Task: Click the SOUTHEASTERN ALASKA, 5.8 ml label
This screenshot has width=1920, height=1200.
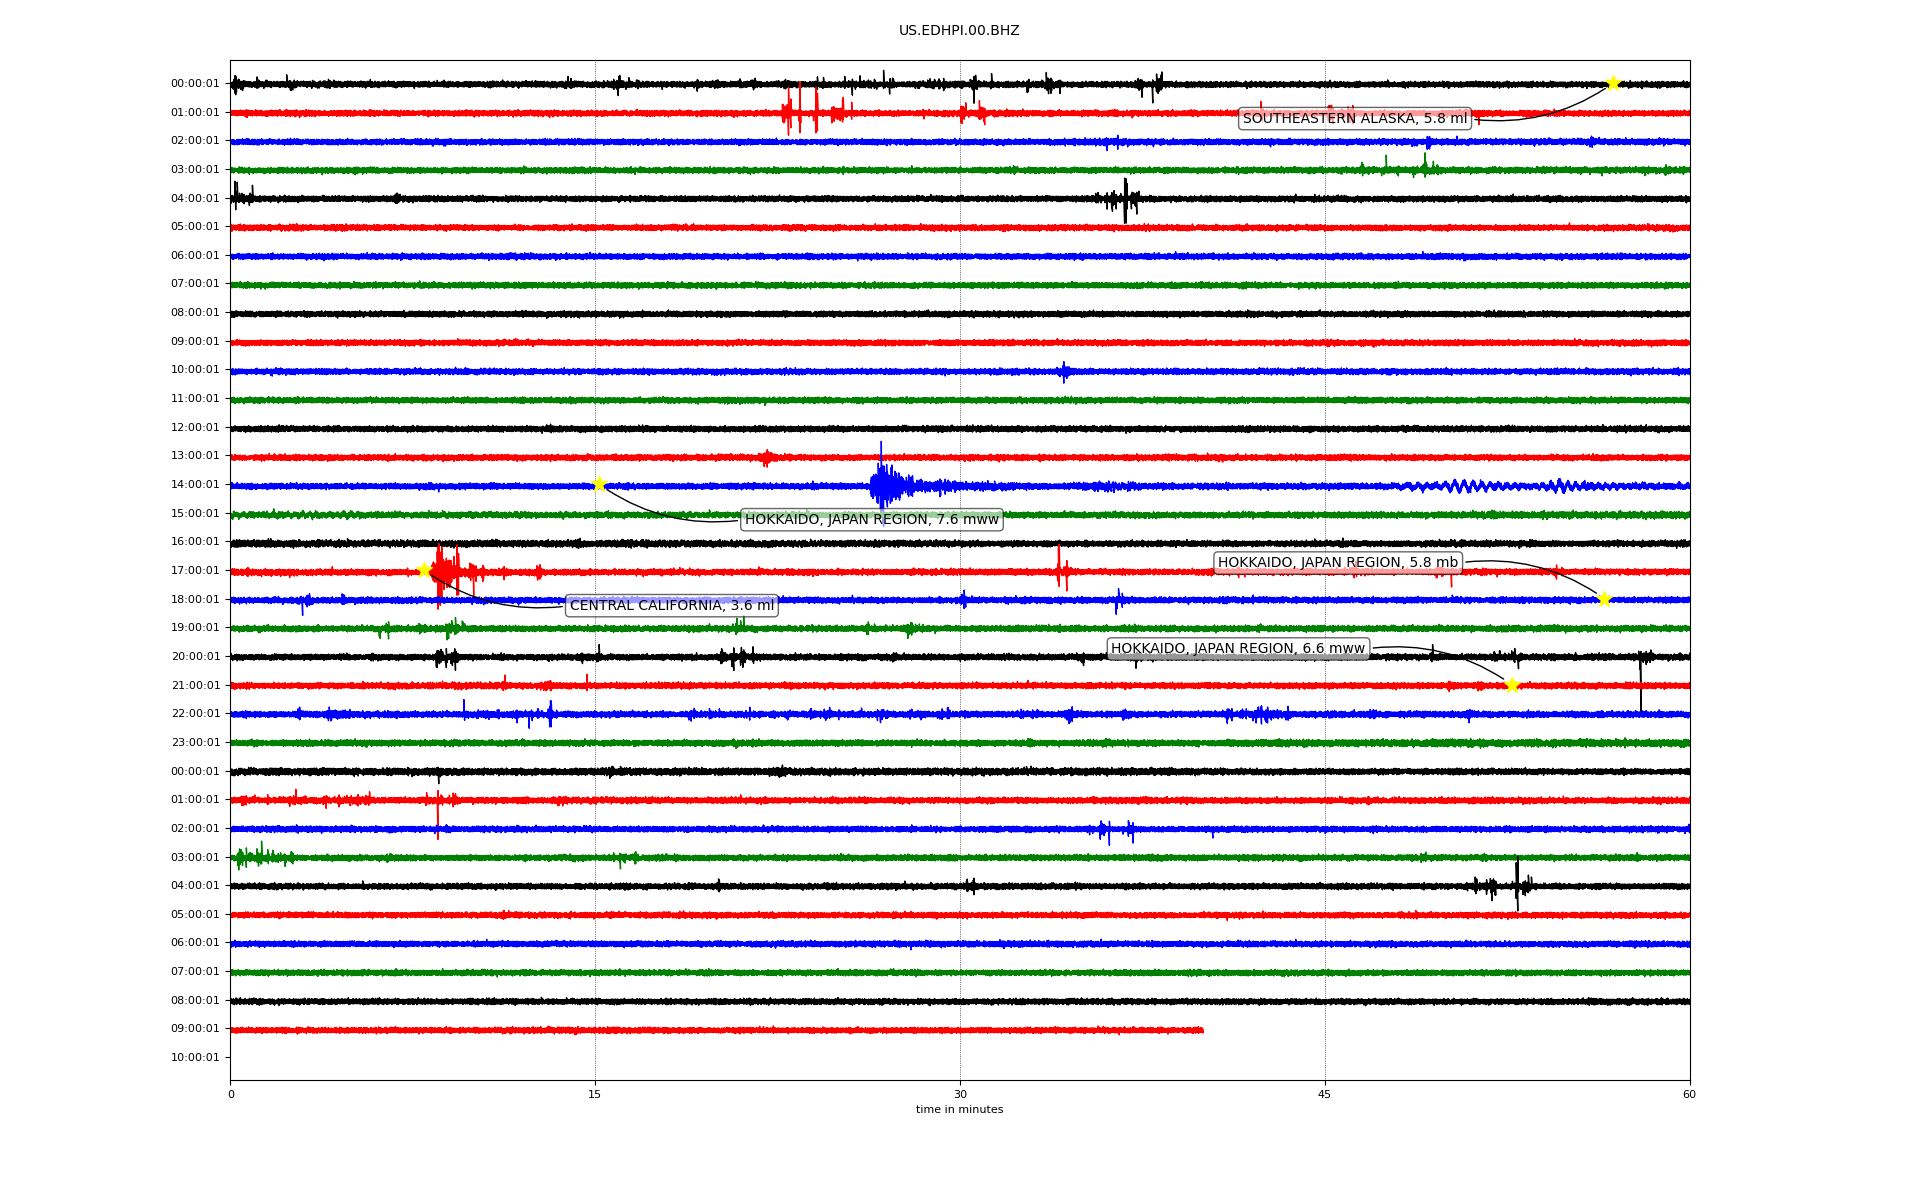Action: [1355, 118]
